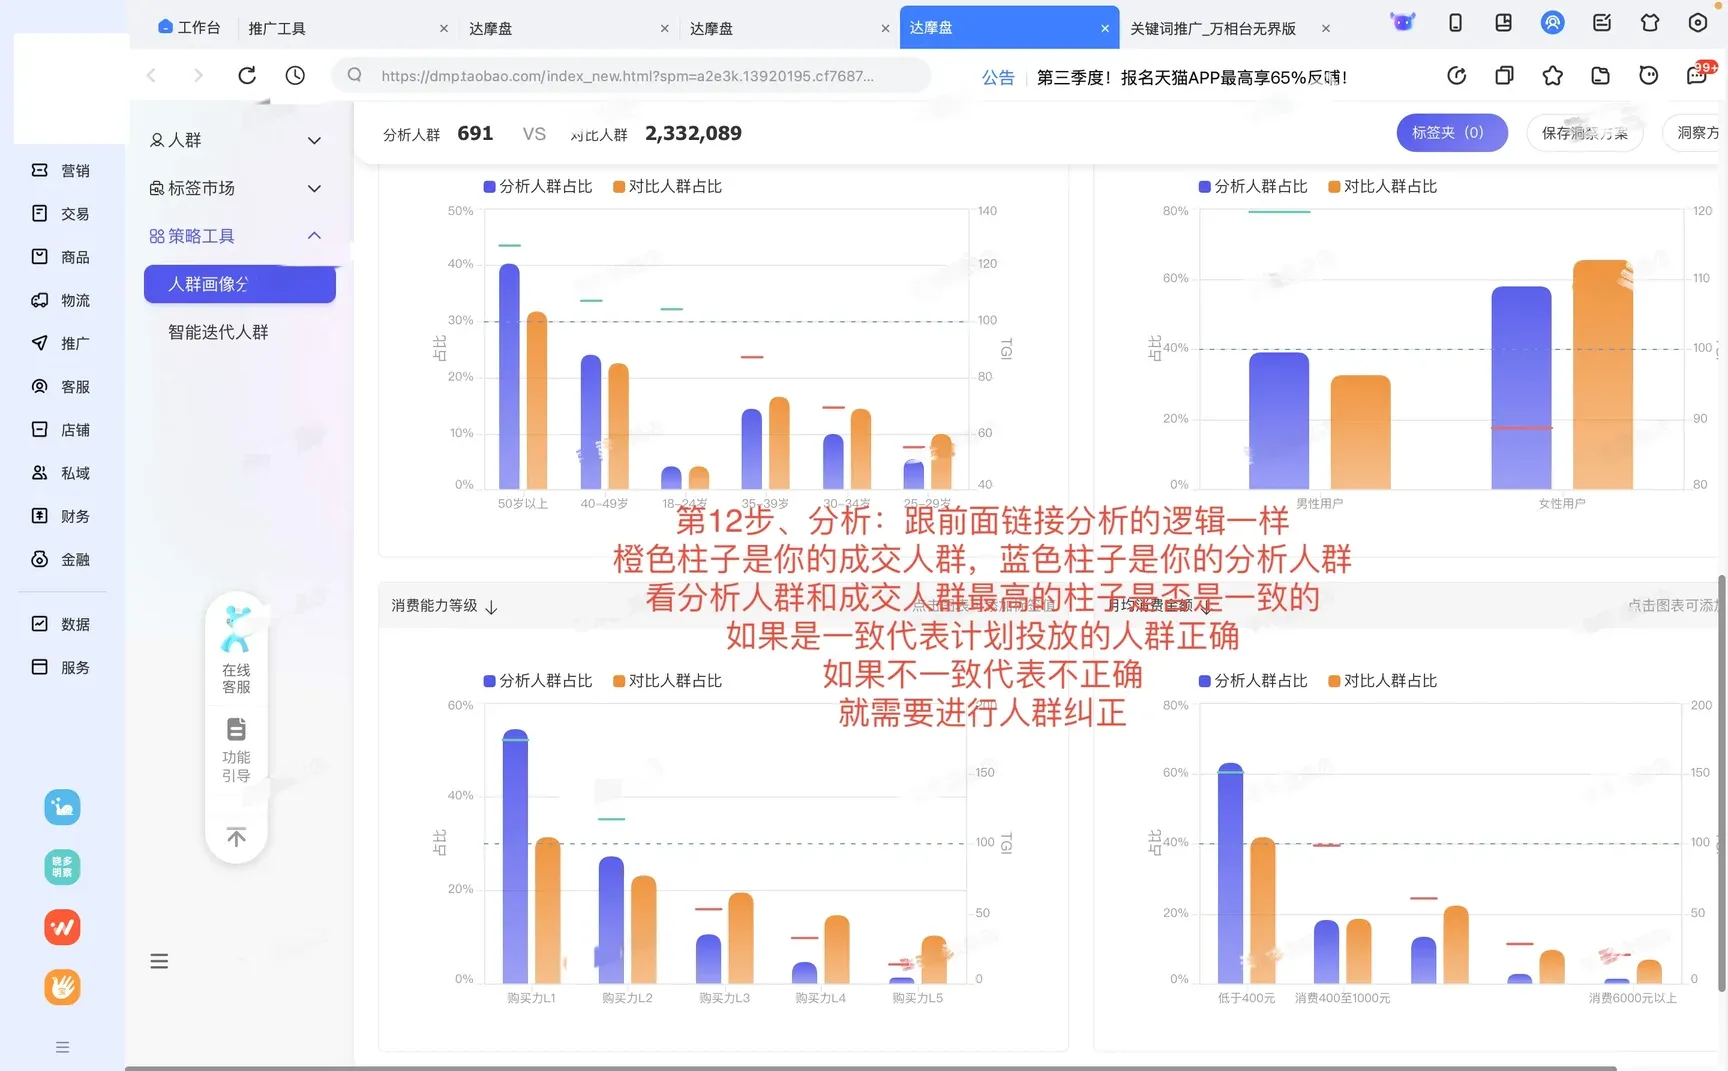Open 智能迭代人群 in the menu
Image resolution: width=1728 pixels, height=1071 pixels.
(217, 331)
